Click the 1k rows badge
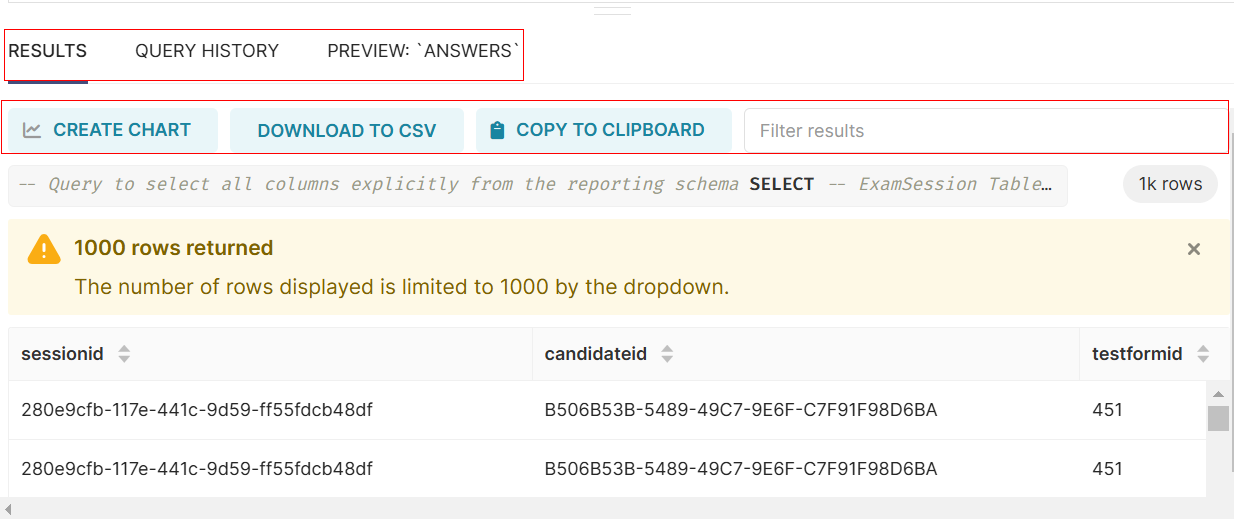 pyautogui.click(x=1170, y=184)
